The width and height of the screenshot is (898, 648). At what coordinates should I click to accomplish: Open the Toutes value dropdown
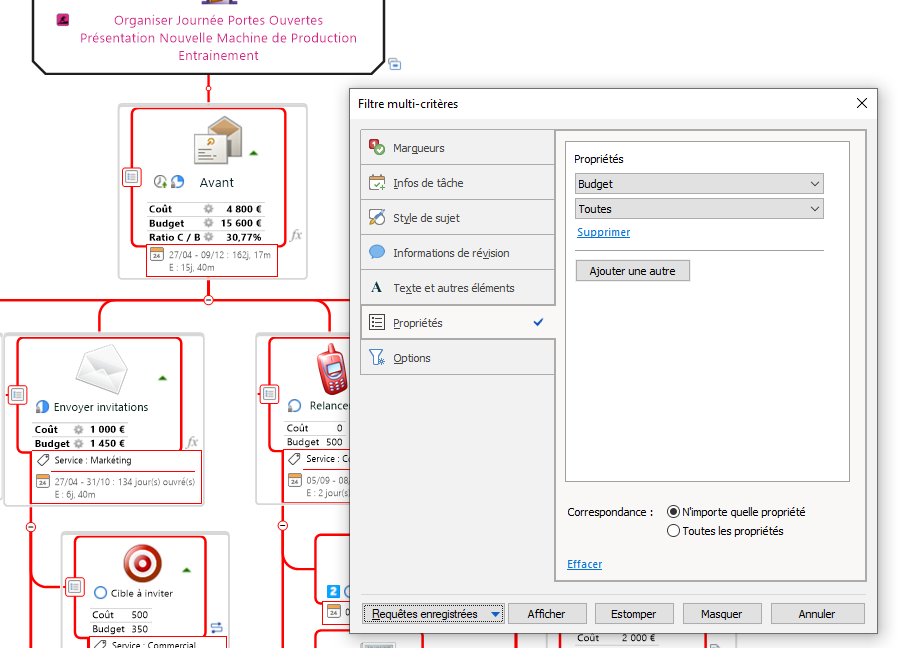[699, 209]
